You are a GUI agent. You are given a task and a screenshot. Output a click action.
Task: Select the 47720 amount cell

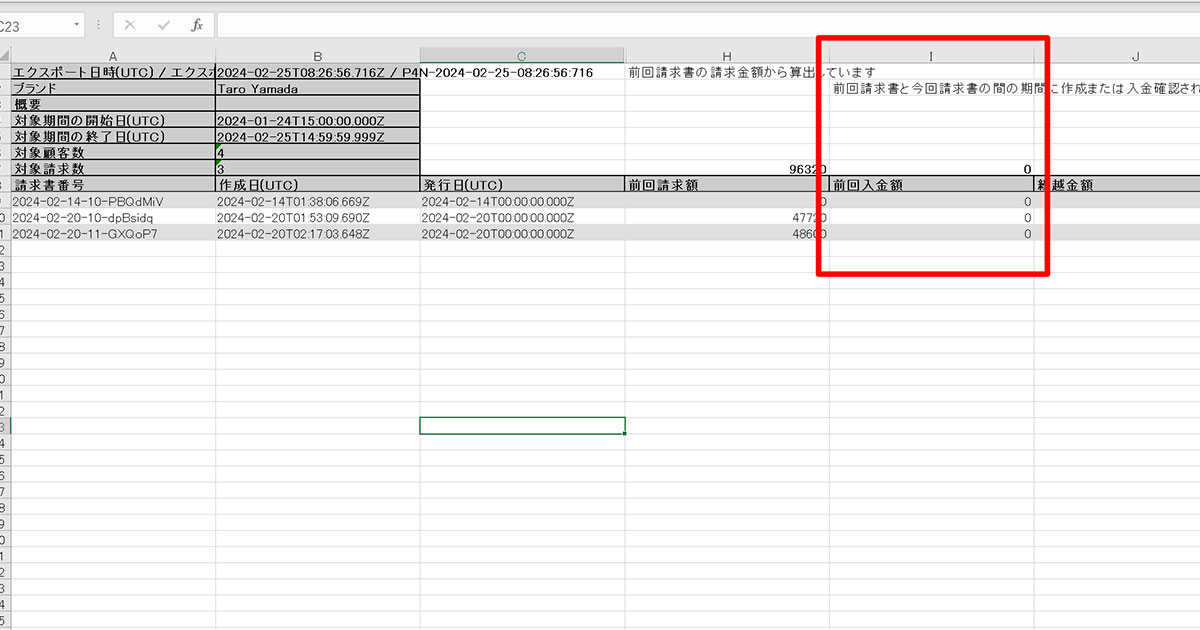coord(727,217)
